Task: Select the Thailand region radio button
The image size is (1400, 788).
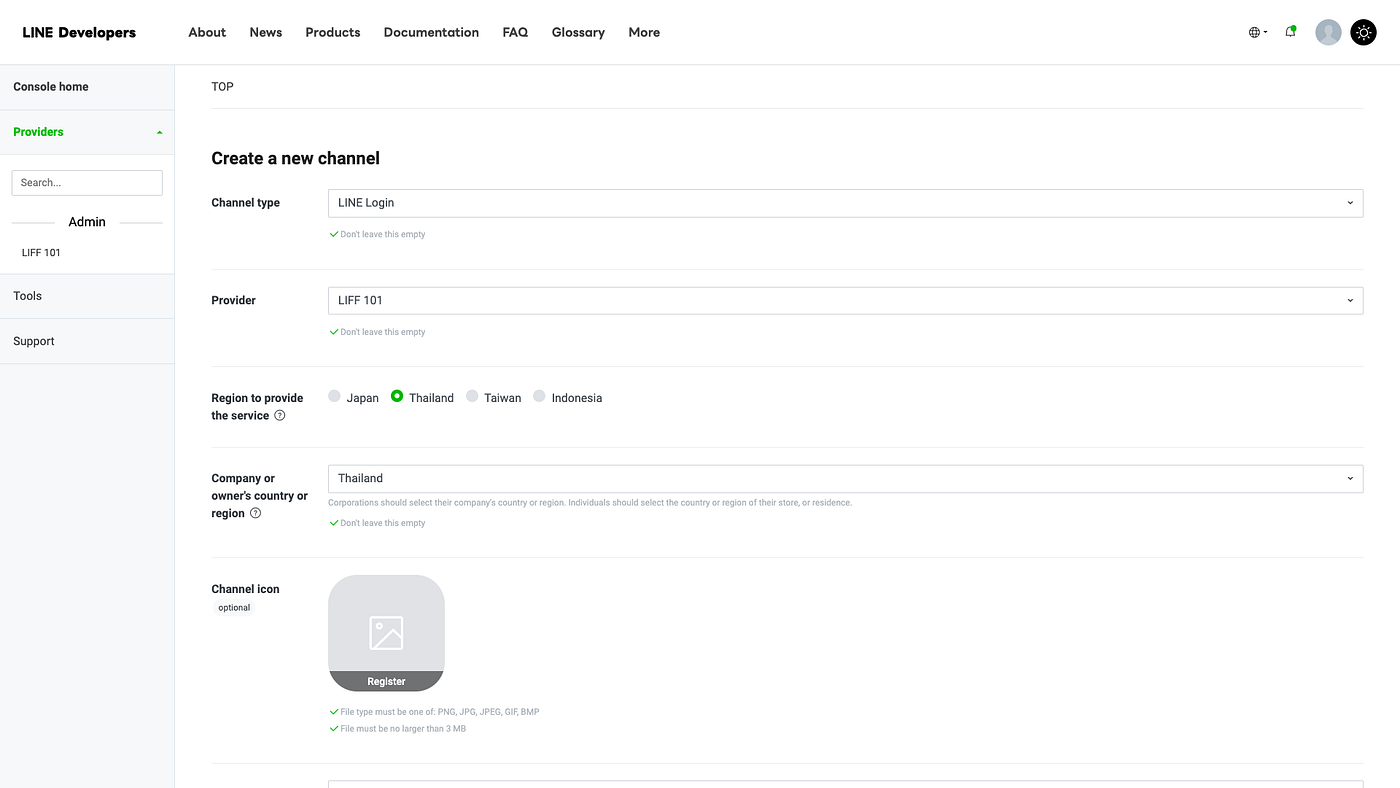Action: pyautogui.click(x=397, y=396)
